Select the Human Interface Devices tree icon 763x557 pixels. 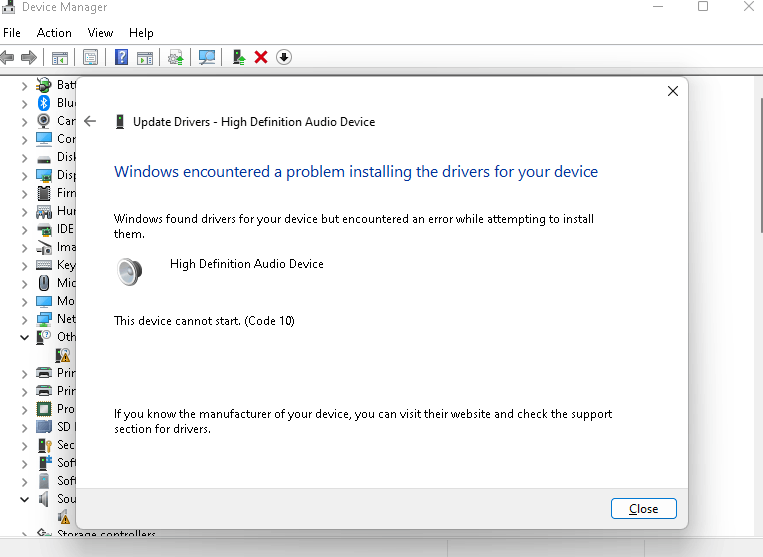click(44, 212)
